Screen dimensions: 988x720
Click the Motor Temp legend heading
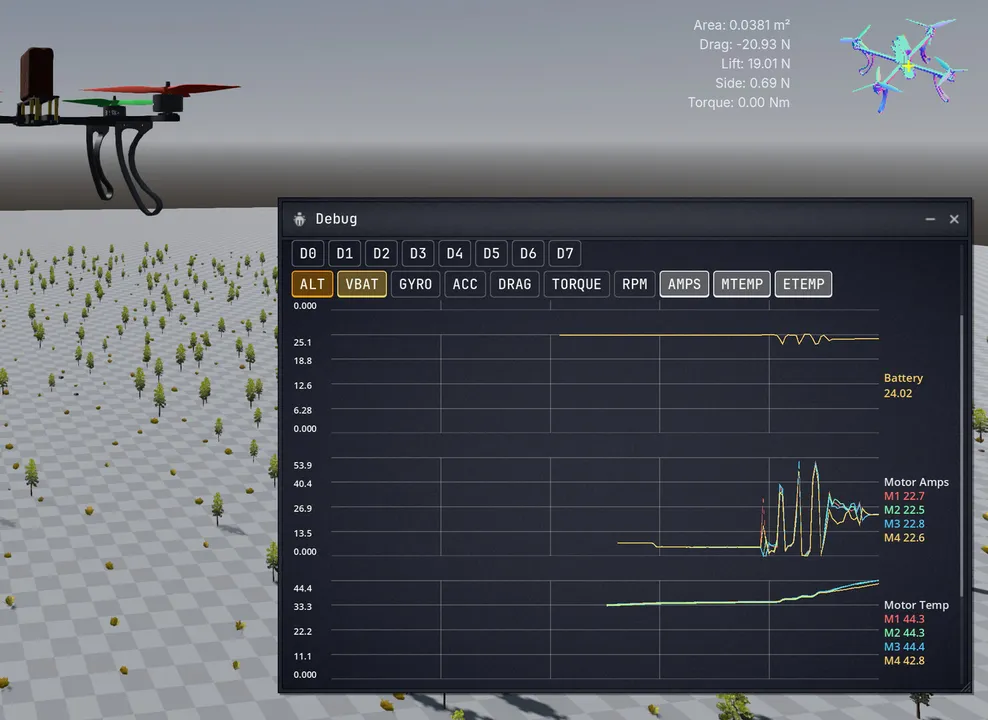[916, 605]
